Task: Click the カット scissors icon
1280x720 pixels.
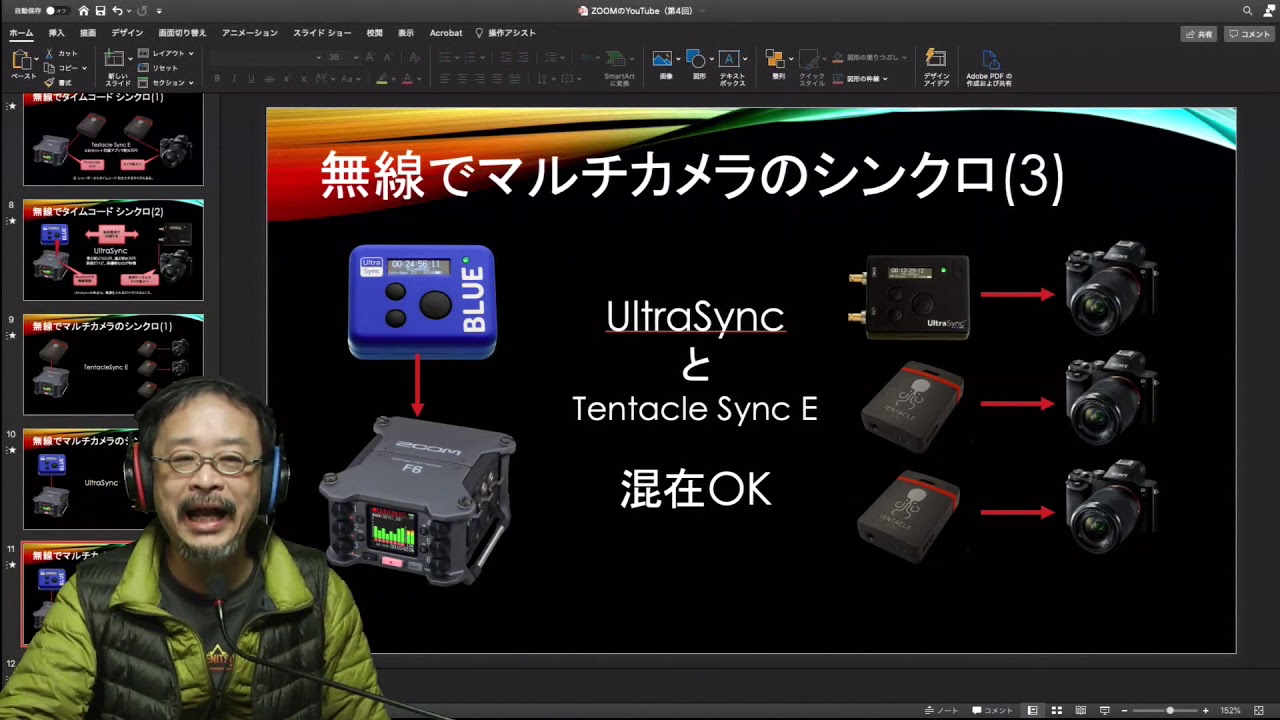Action: click(x=49, y=53)
